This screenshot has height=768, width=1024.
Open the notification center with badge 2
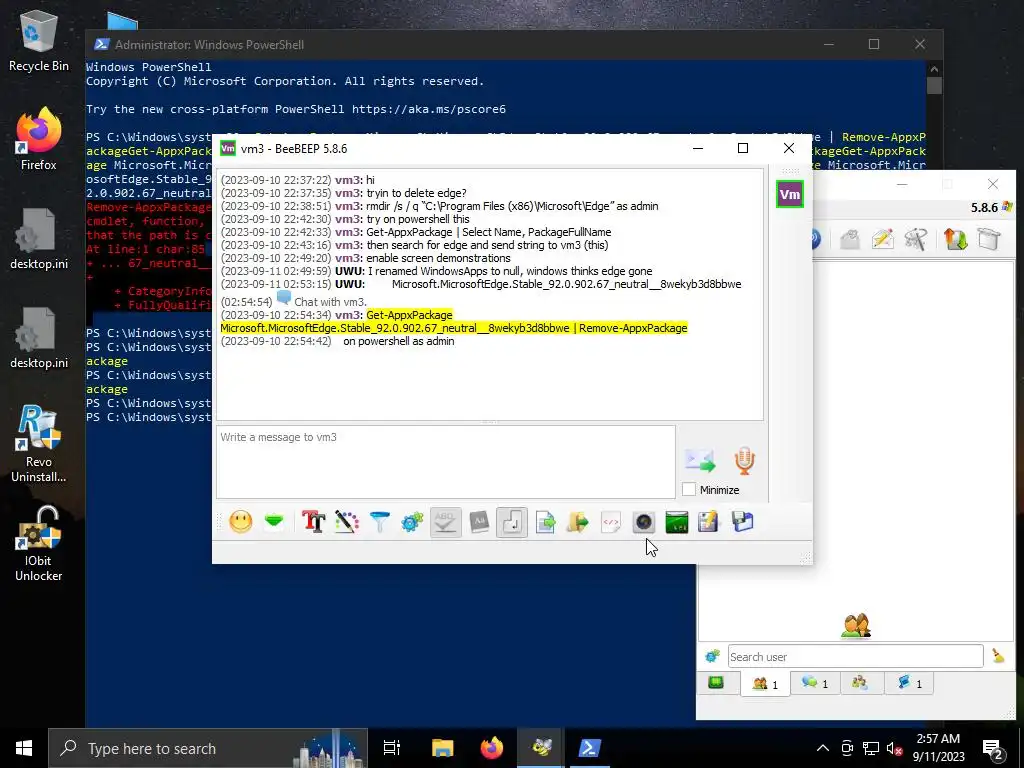(x=993, y=750)
